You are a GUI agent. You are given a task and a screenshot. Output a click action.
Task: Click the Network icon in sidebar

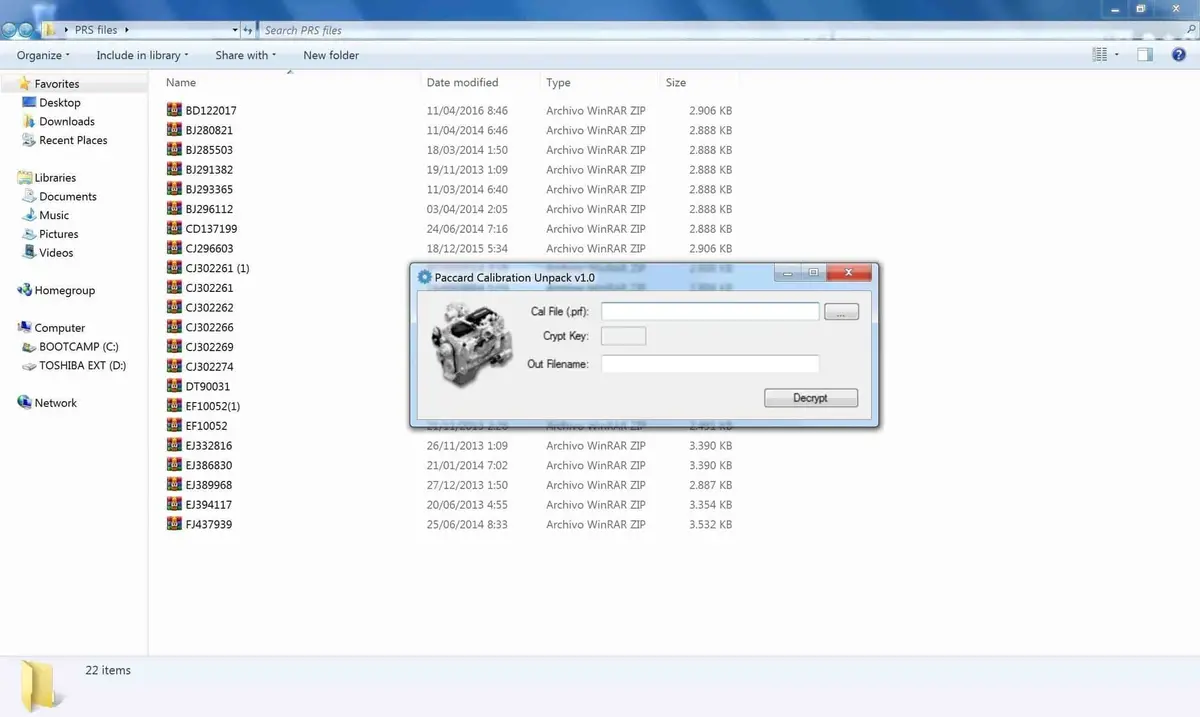pyautogui.click(x=25, y=403)
